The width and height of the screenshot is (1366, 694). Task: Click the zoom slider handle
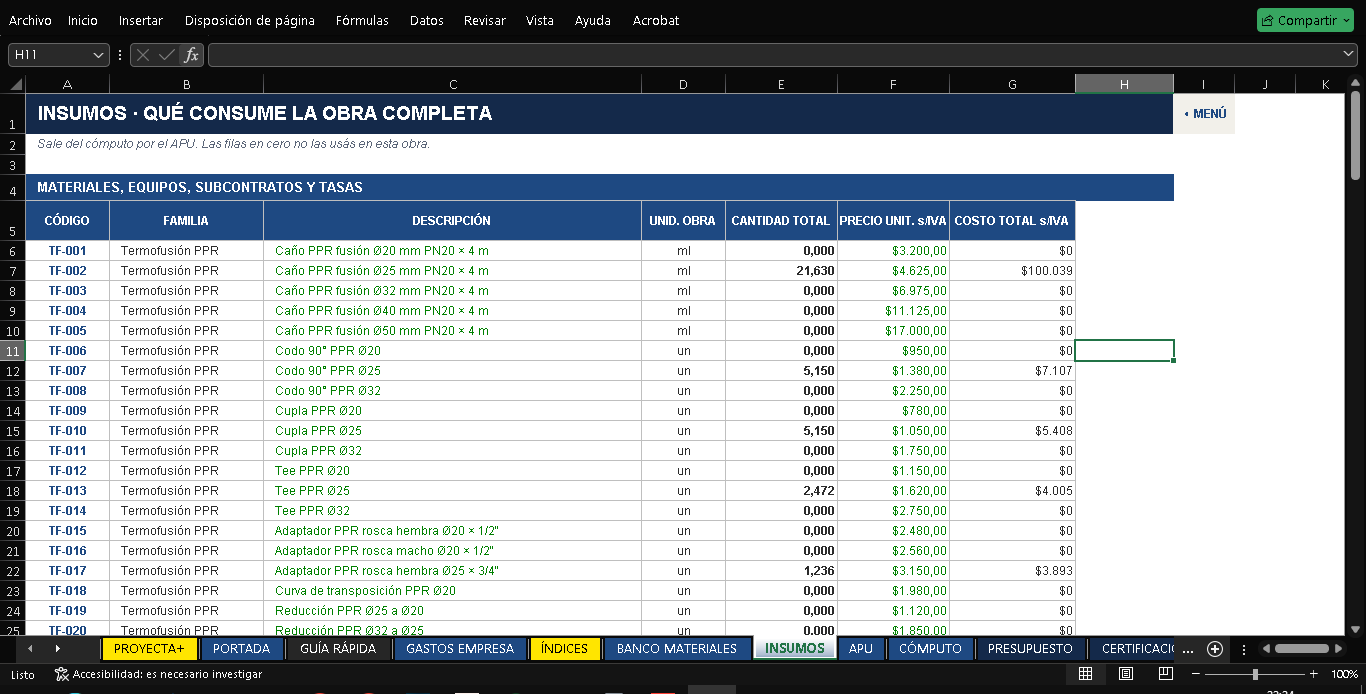[1255, 675]
